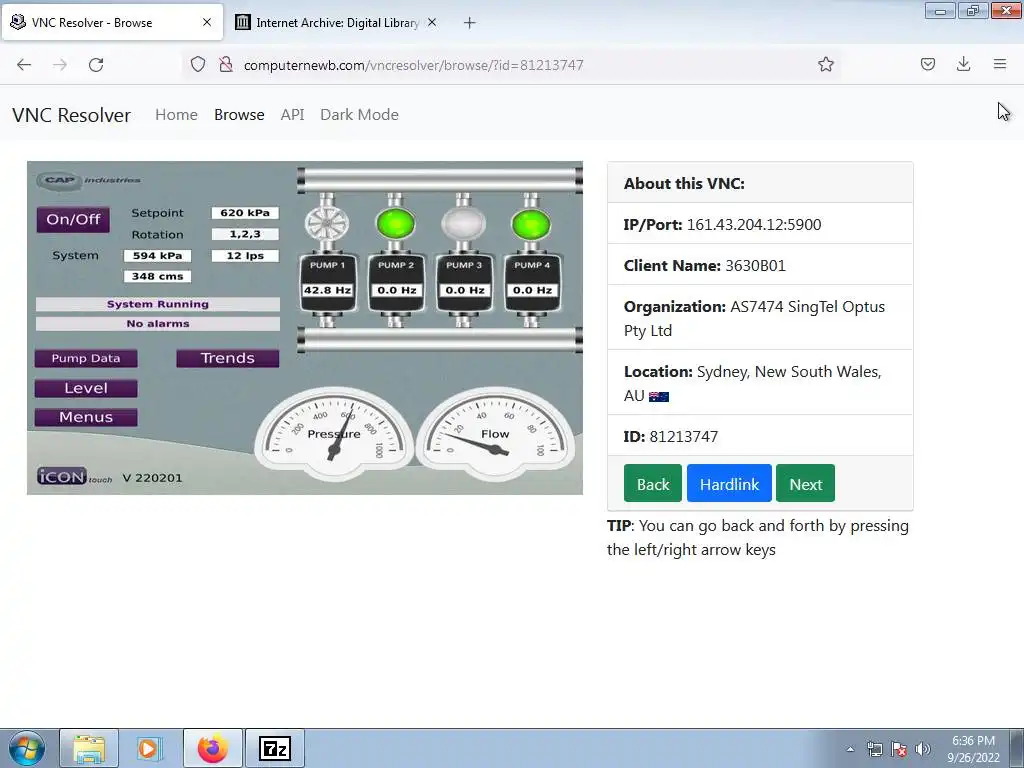The image size is (1024, 768).
Task: Open the Pocket save icon
Action: 927,64
